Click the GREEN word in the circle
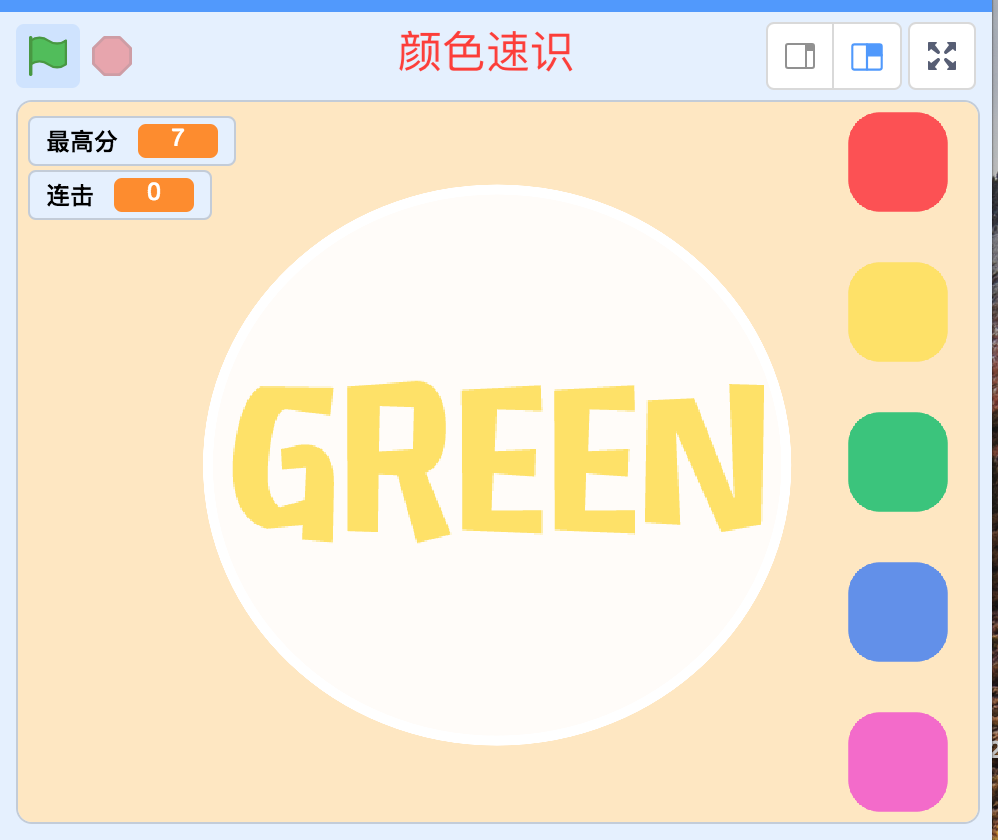This screenshot has height=840, width=998. (498, 461)
